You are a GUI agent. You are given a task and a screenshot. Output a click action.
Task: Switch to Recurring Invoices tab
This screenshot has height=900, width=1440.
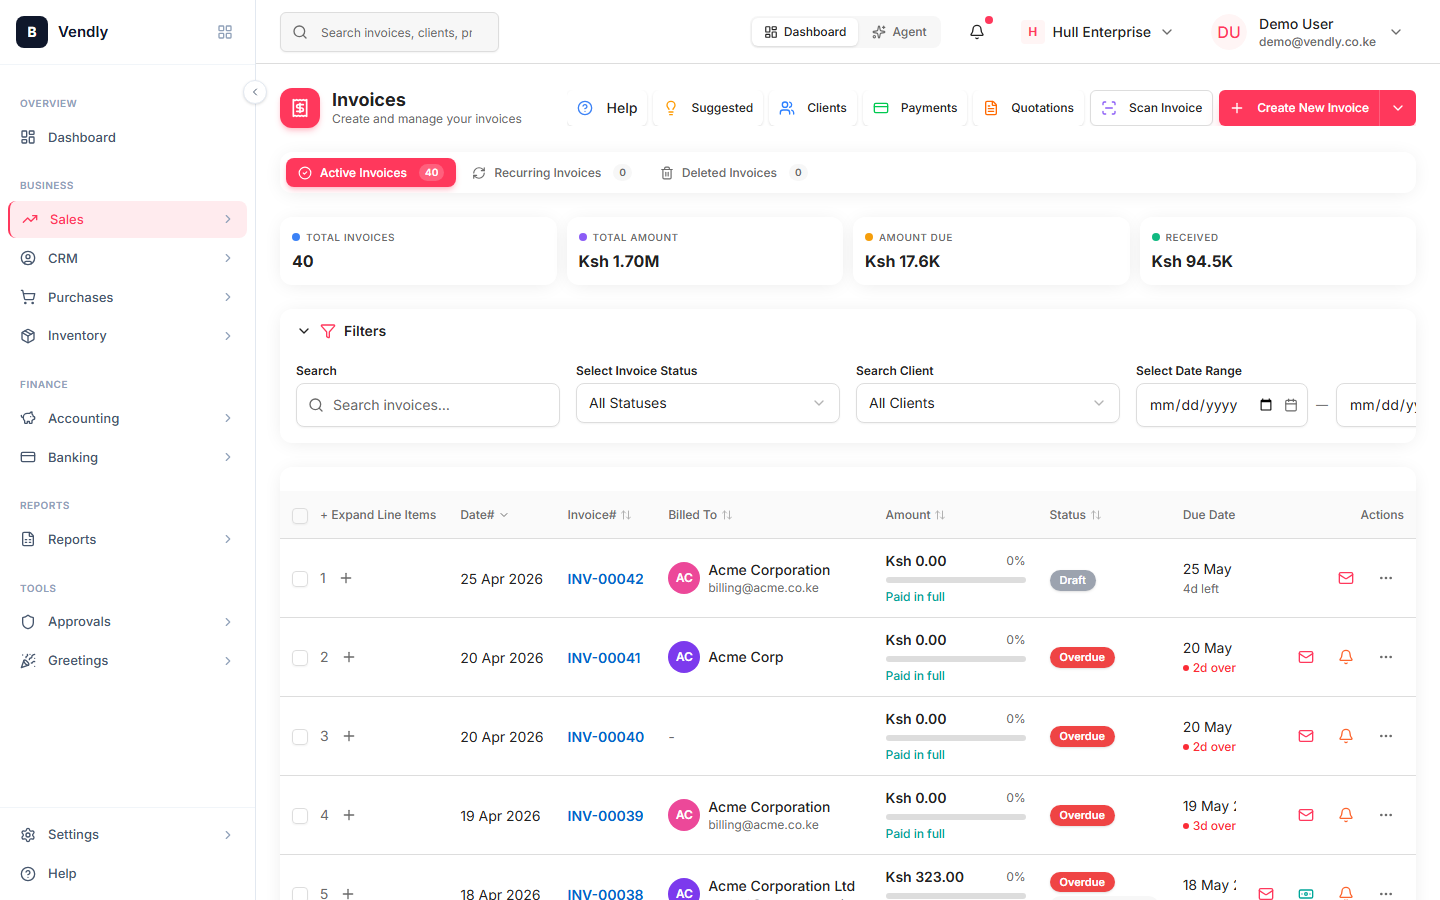(x=551, y=173)
